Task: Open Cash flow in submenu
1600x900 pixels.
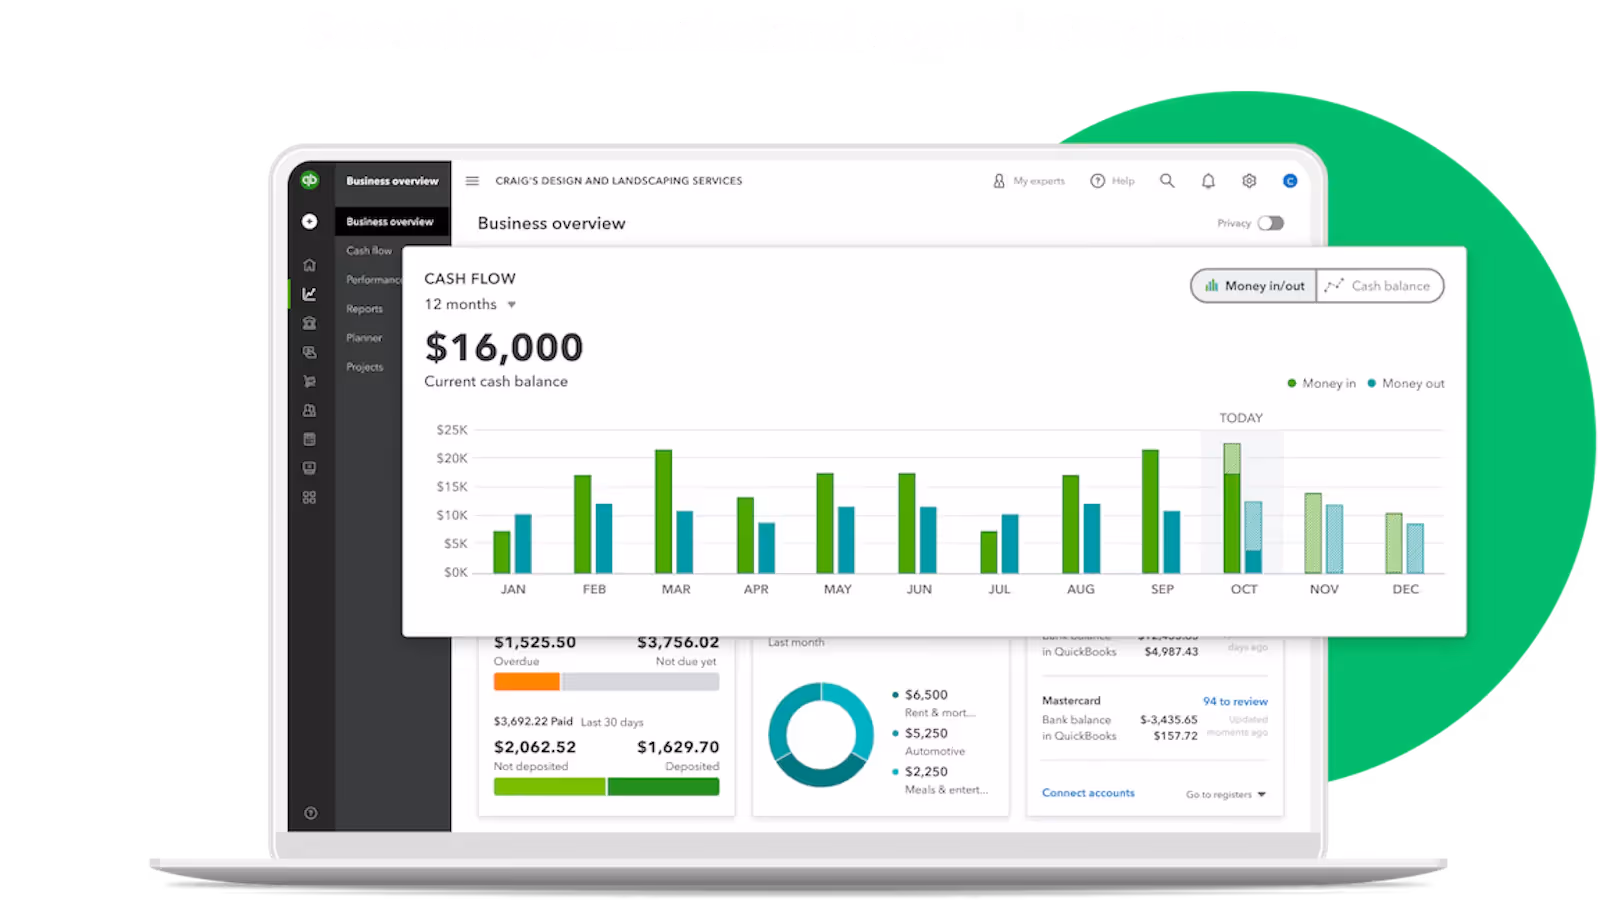Action: tap(369, 251)
